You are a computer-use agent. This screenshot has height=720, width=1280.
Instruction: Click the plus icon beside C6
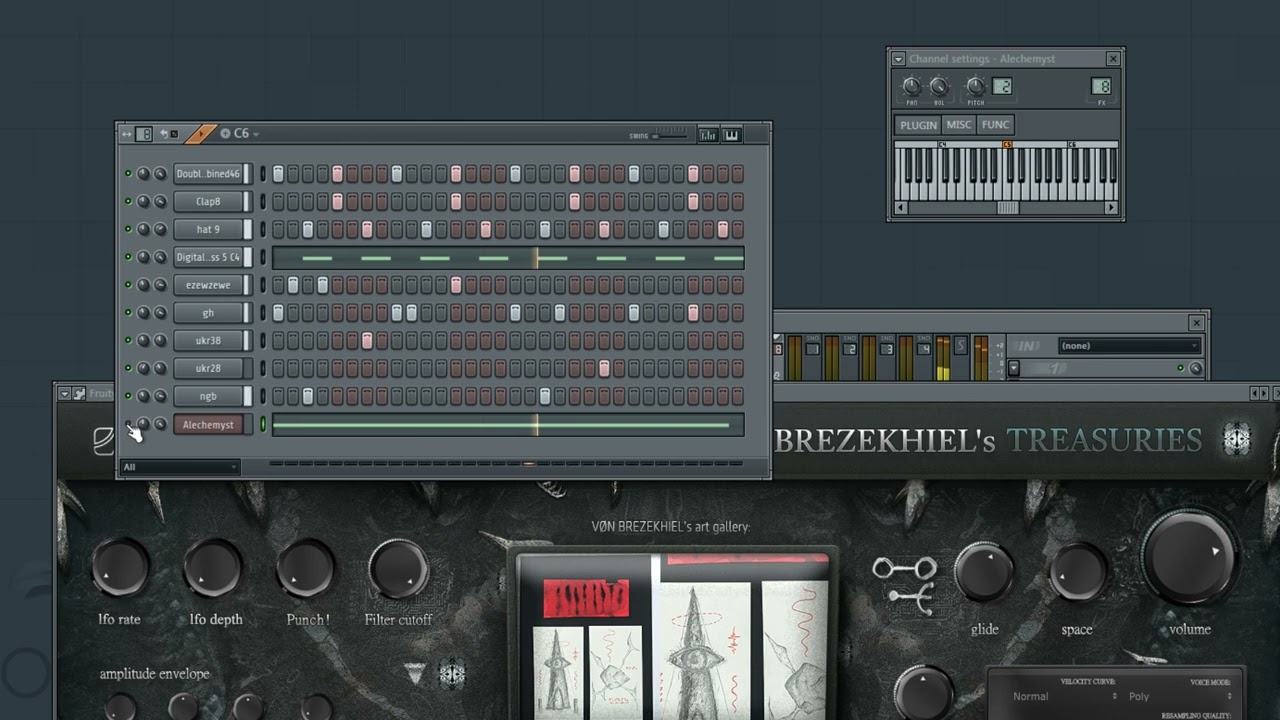click(x=225, y=134)
